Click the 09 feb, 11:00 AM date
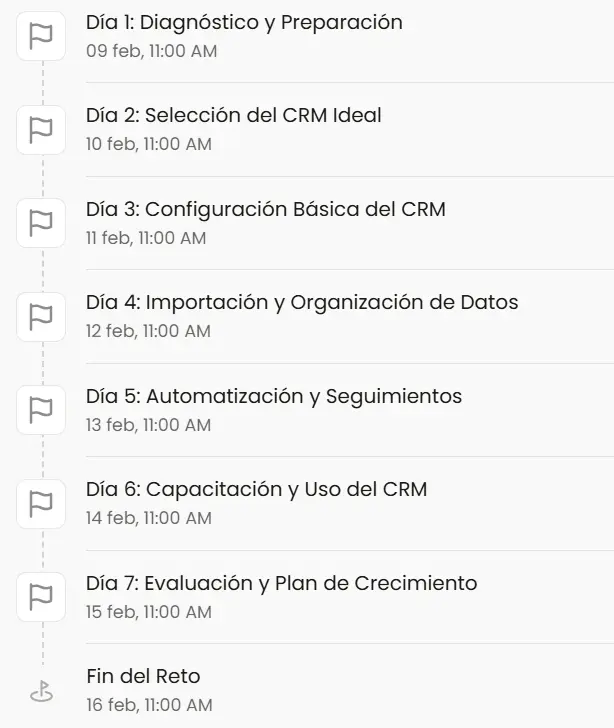 click(x=151, y=51)
